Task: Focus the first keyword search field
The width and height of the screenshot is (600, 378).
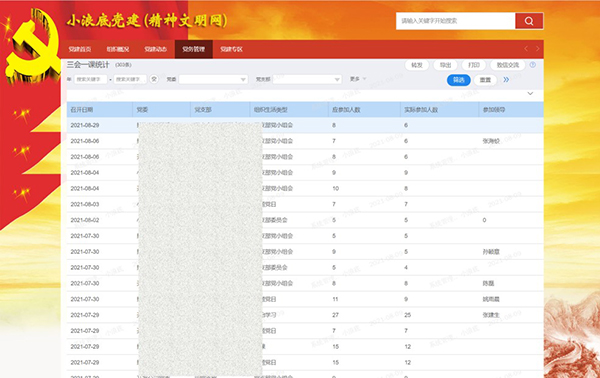Action: coord(90,79)
